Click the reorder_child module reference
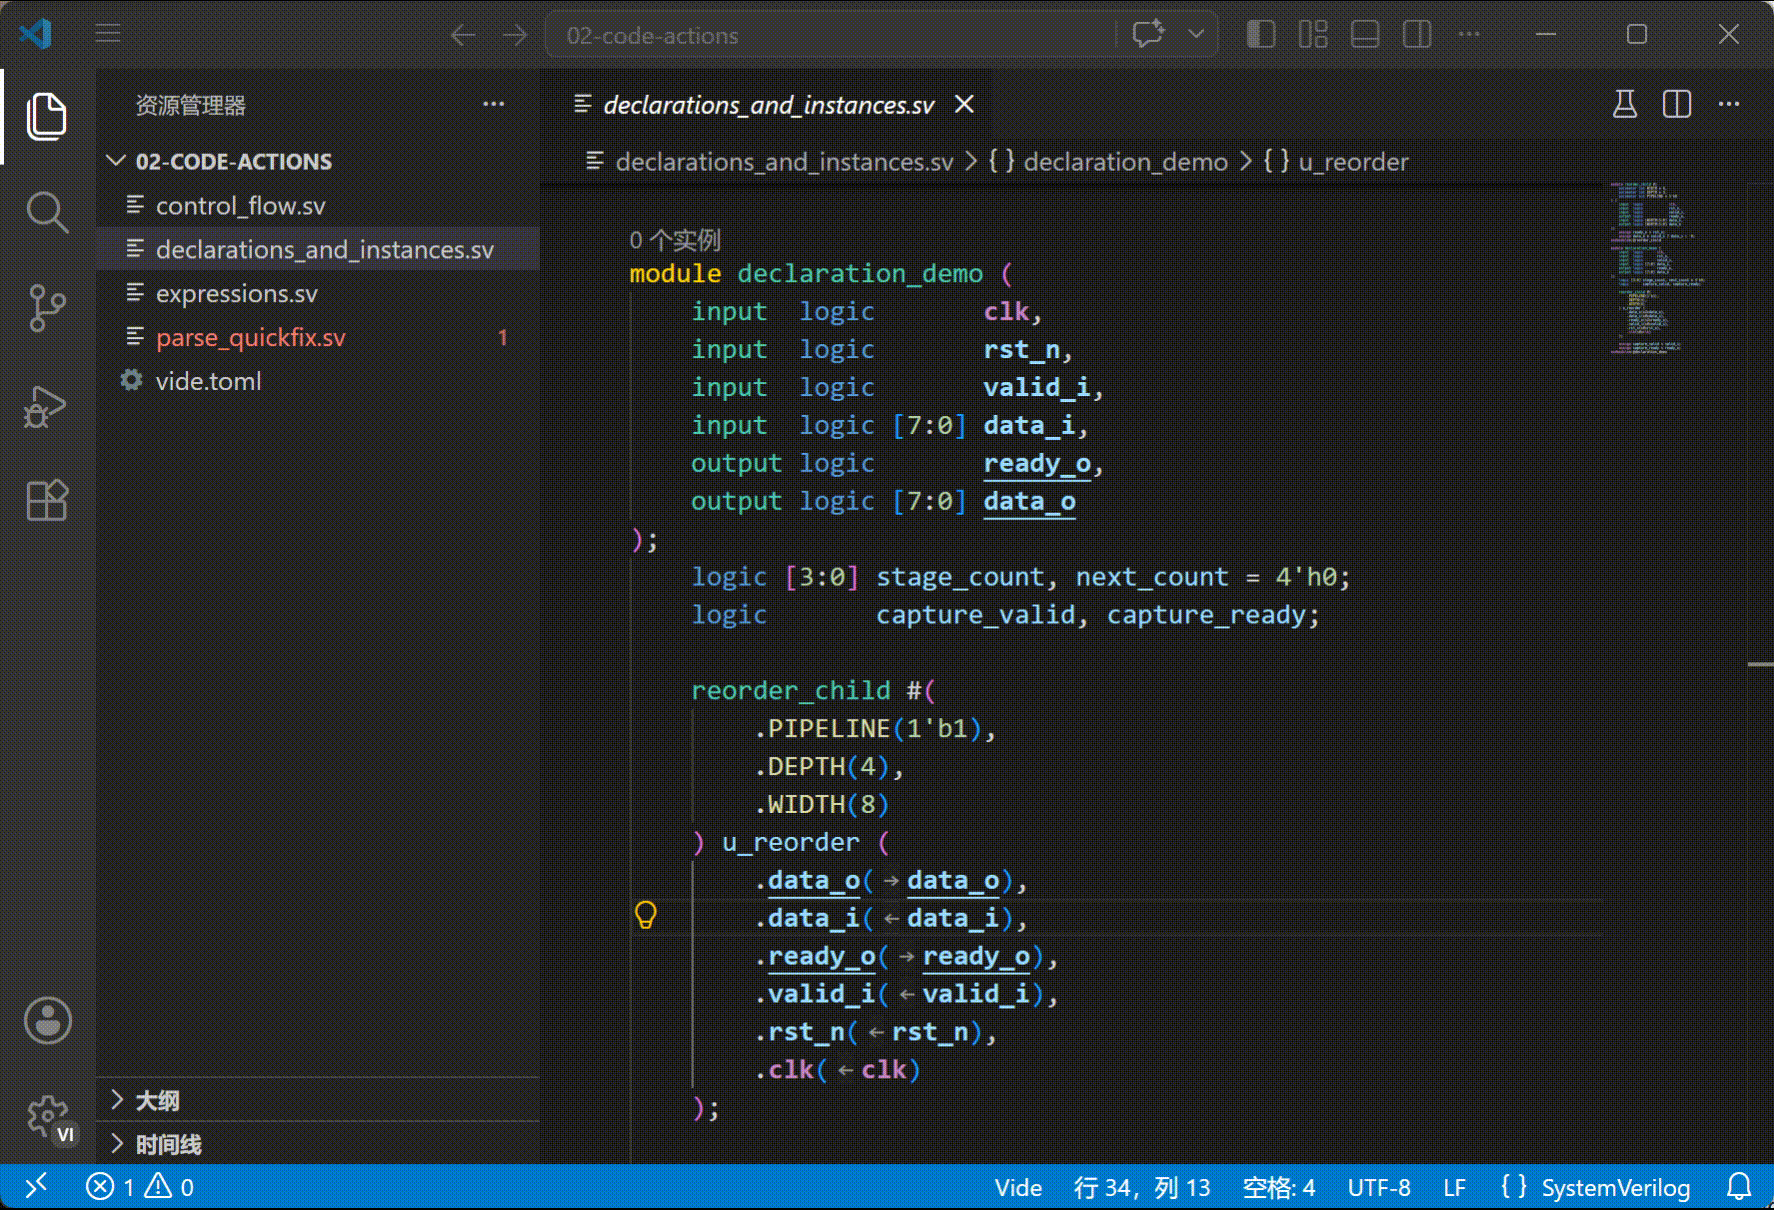1774x1210 pixels. [790, 691]
